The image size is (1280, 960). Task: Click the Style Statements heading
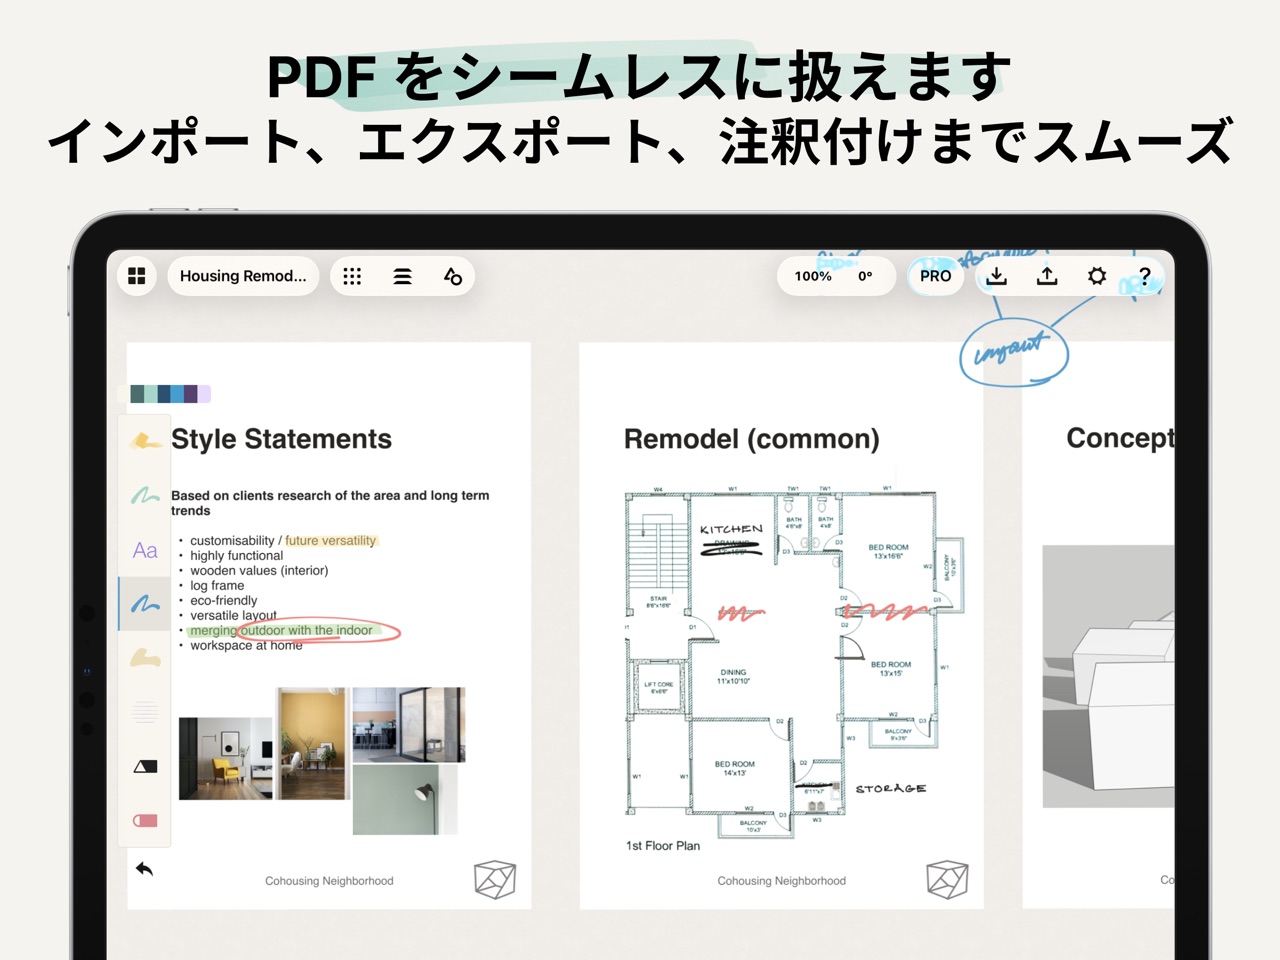281,439
